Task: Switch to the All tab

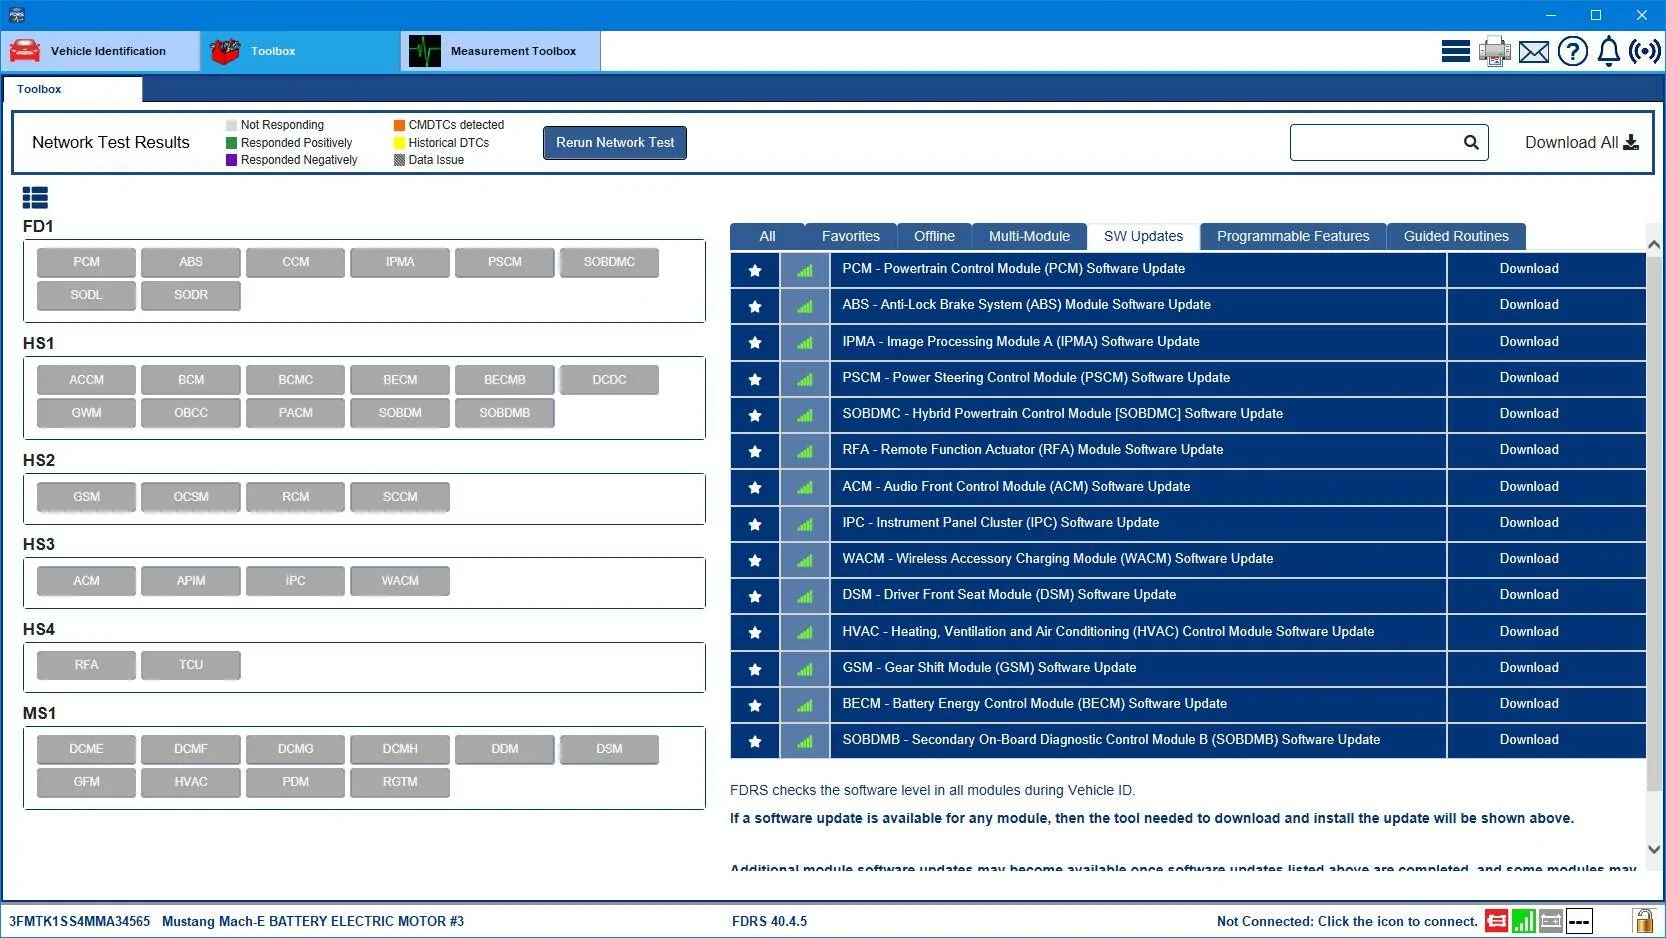Action: pyautogui.click(x=767, y=236)
